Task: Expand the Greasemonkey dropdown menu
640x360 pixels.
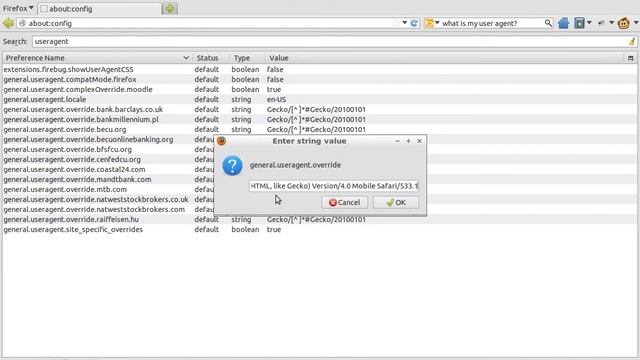Action: coord(636,23)
